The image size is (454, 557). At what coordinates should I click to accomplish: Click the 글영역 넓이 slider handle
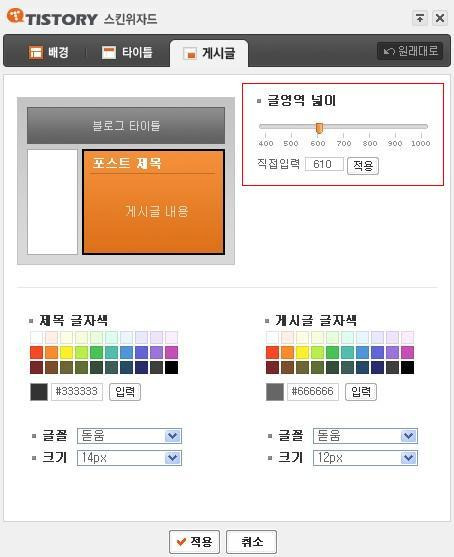pyautogui.click(x=319, y=128)
